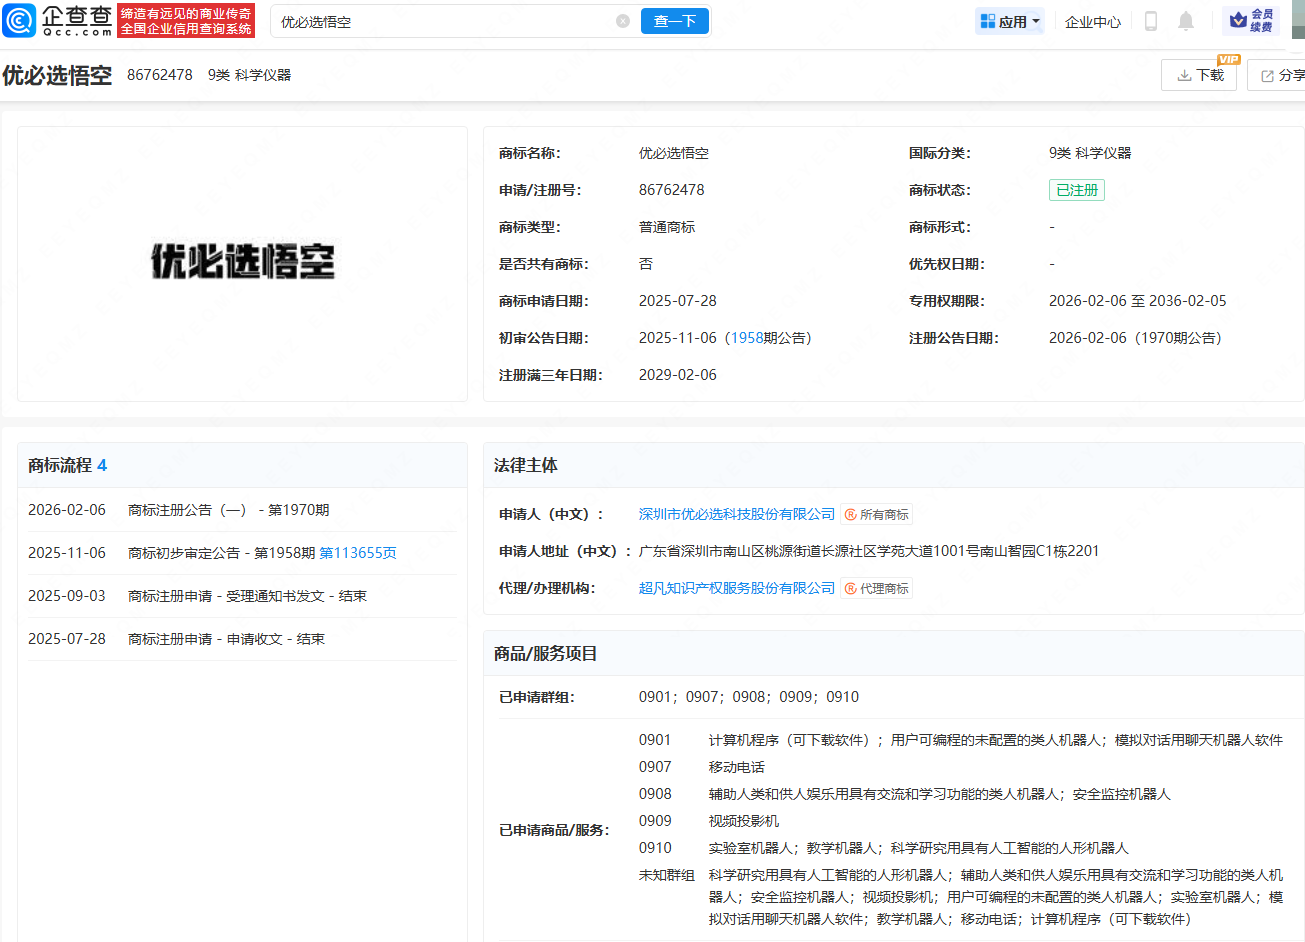Open the 深圳市优必选科技股份有限公司 applicant link
Viewport: 1305px width, 942px height.
pyautogui.click(x=736, y=514)
